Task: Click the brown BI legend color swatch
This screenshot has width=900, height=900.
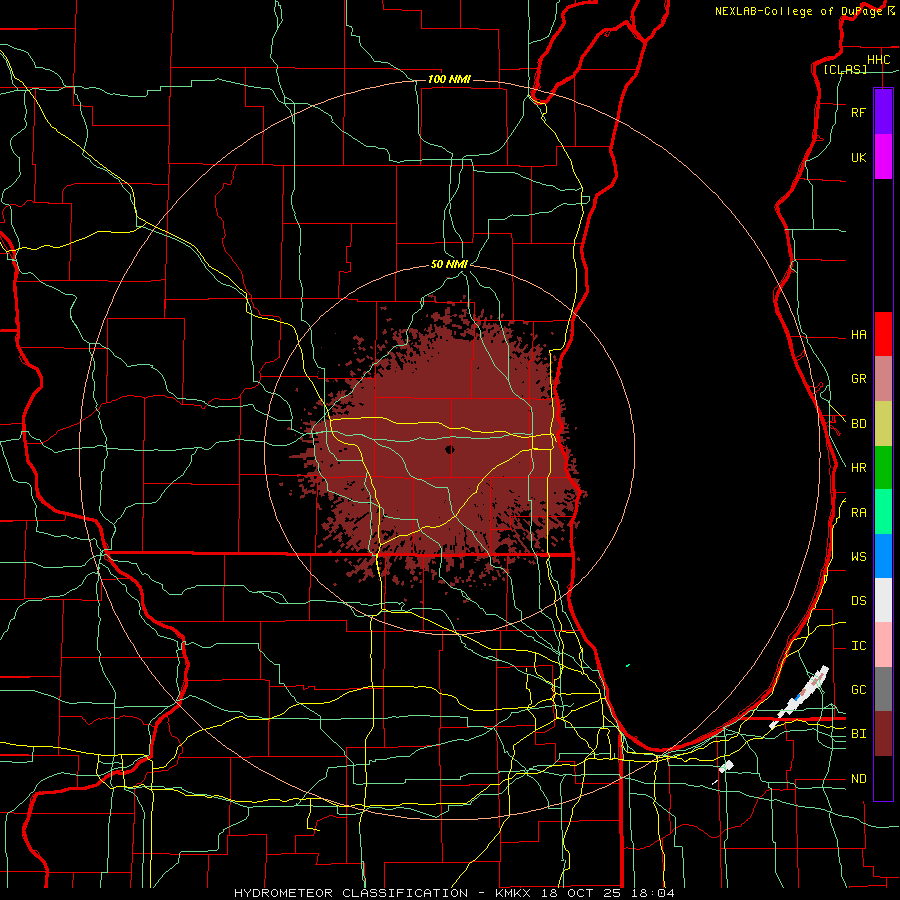Action: tap(883, 734)
